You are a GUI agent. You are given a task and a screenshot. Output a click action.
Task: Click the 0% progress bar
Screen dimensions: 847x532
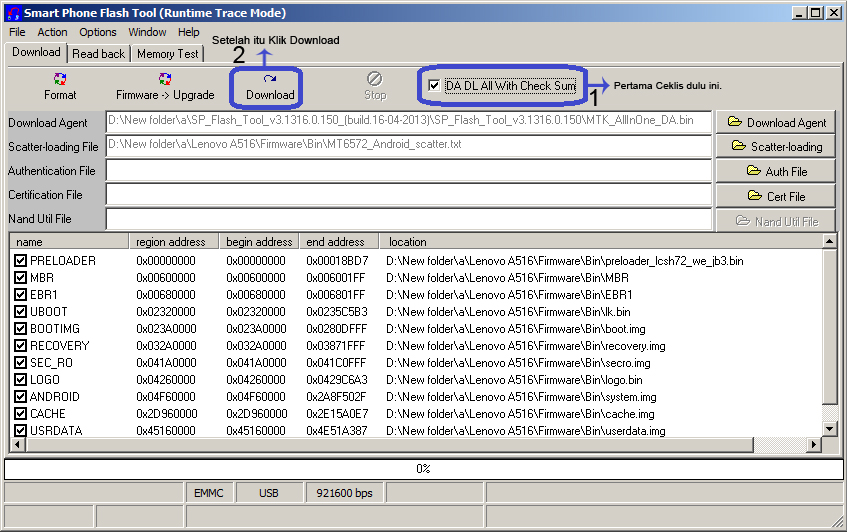[424, 468]
